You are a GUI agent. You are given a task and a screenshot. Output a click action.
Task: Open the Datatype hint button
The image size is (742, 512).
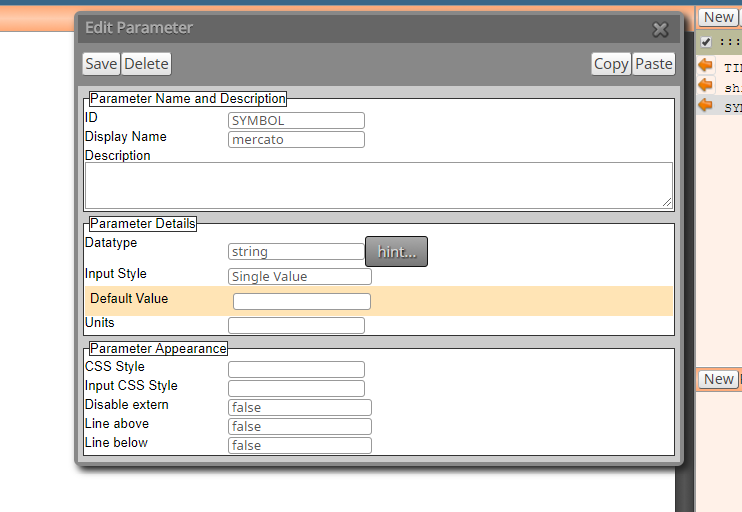(397, 252)
